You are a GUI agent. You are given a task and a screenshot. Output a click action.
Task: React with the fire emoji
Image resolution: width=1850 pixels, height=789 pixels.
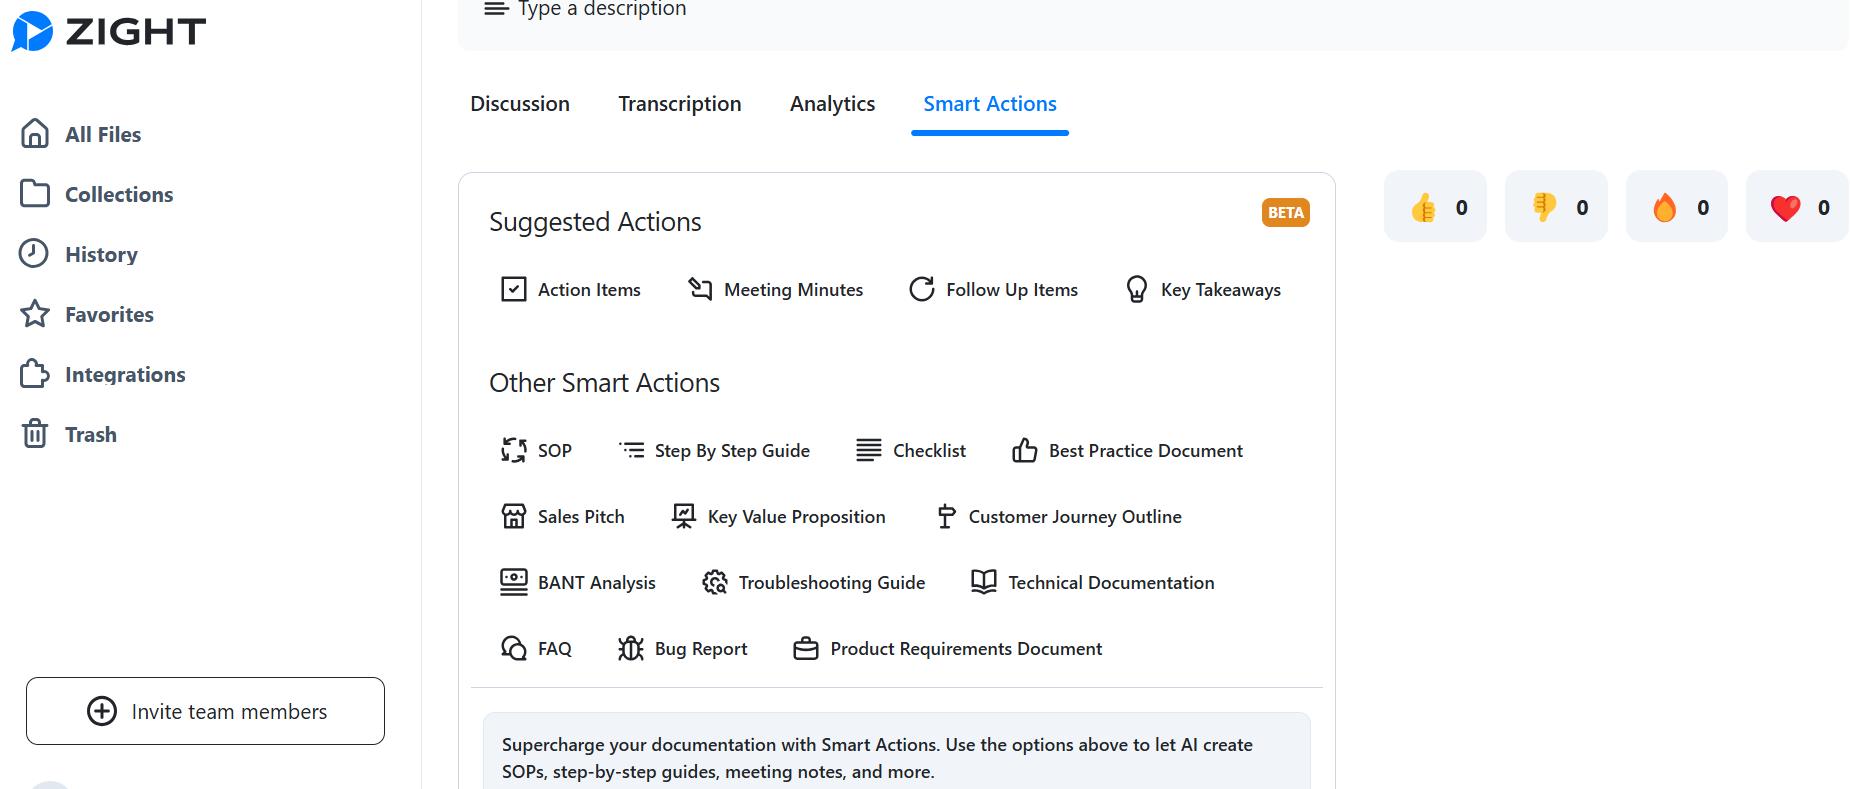click(1677, 207)
